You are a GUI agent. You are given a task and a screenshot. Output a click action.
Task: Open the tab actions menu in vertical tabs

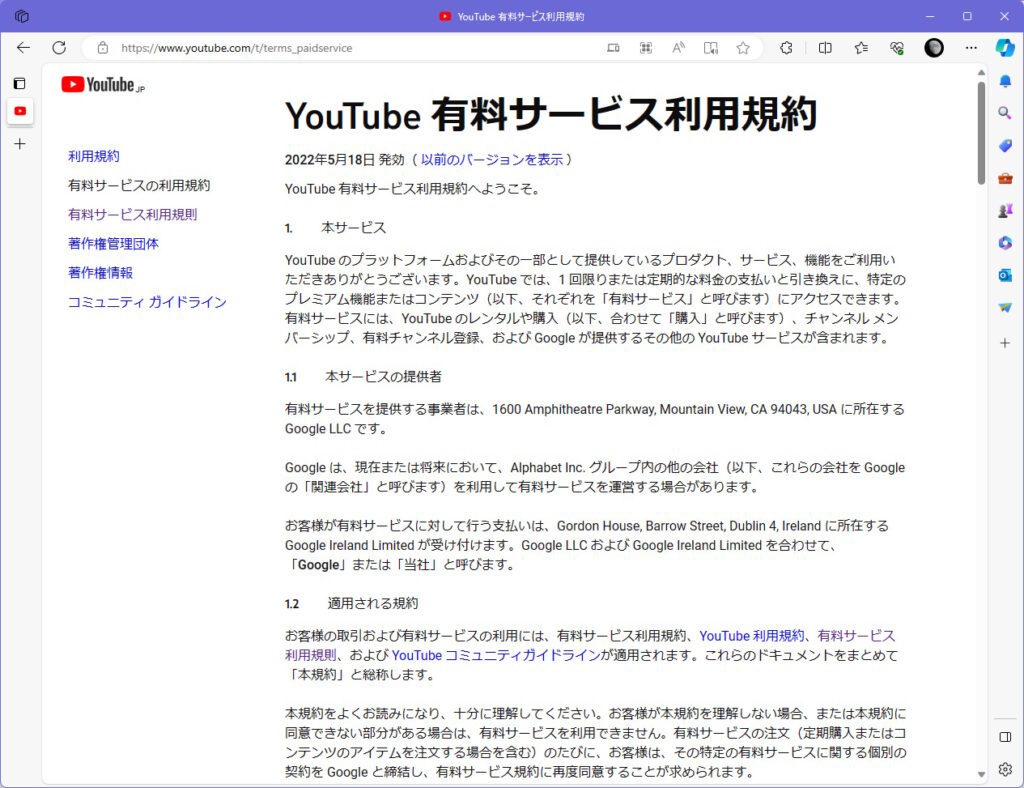[x=20, y=84]
